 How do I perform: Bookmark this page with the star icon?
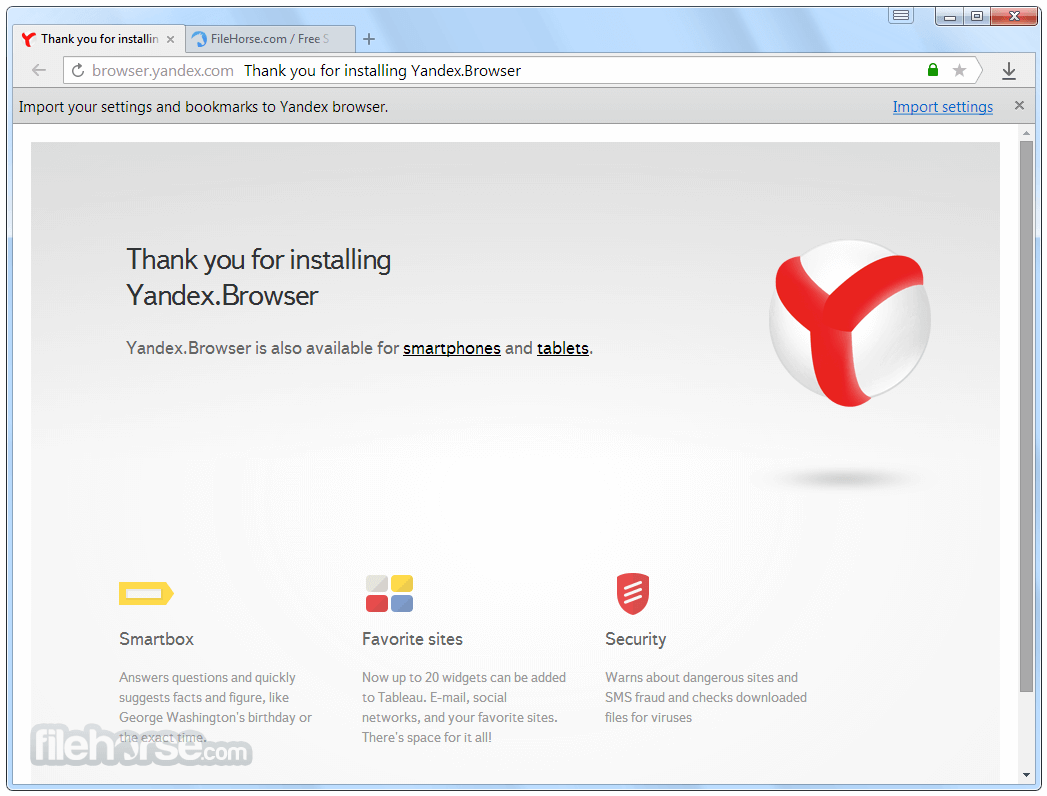coord(959,70)
